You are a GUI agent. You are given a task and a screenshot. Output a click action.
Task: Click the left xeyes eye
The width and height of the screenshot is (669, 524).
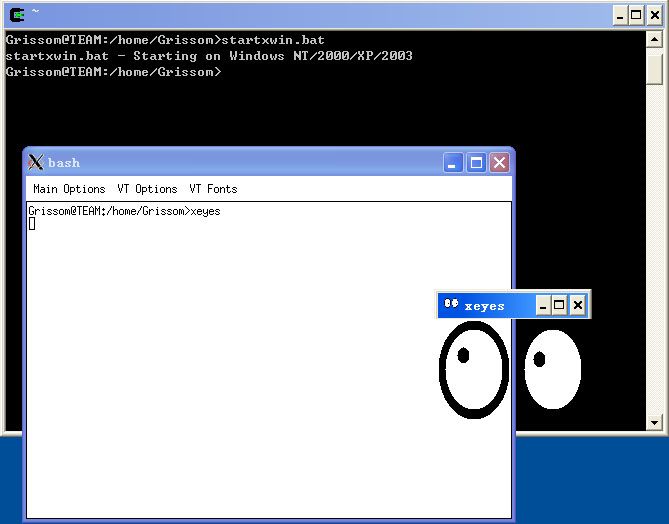(x=474, y=370)
